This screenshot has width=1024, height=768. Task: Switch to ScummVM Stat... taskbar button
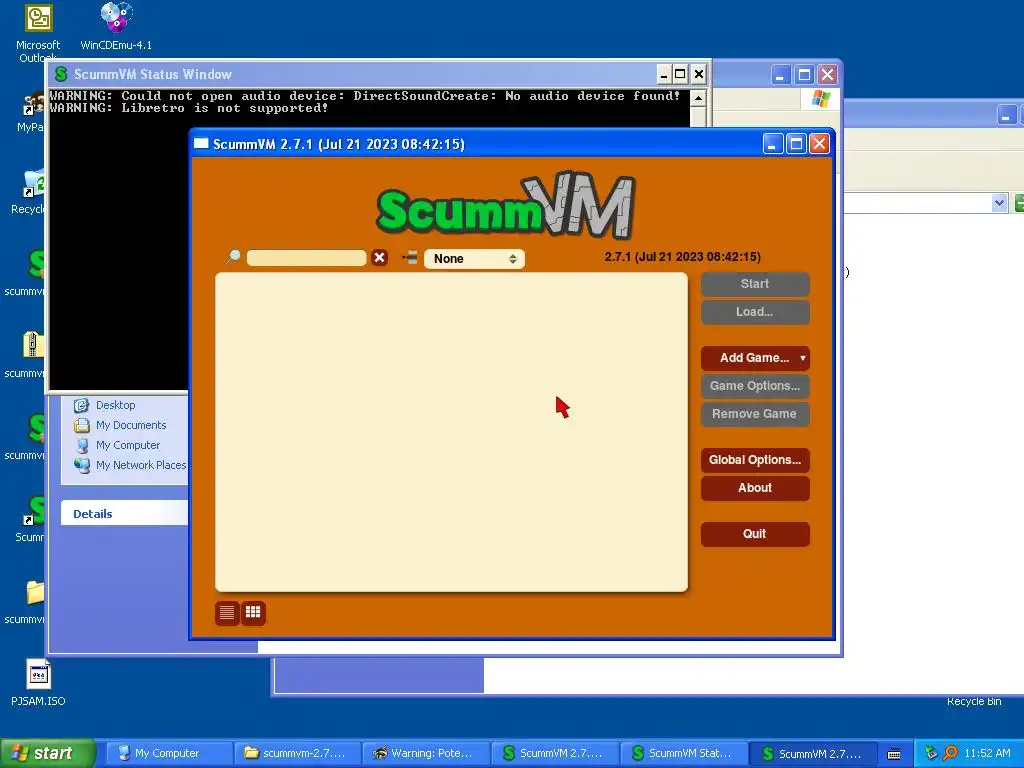click(683, 753)
